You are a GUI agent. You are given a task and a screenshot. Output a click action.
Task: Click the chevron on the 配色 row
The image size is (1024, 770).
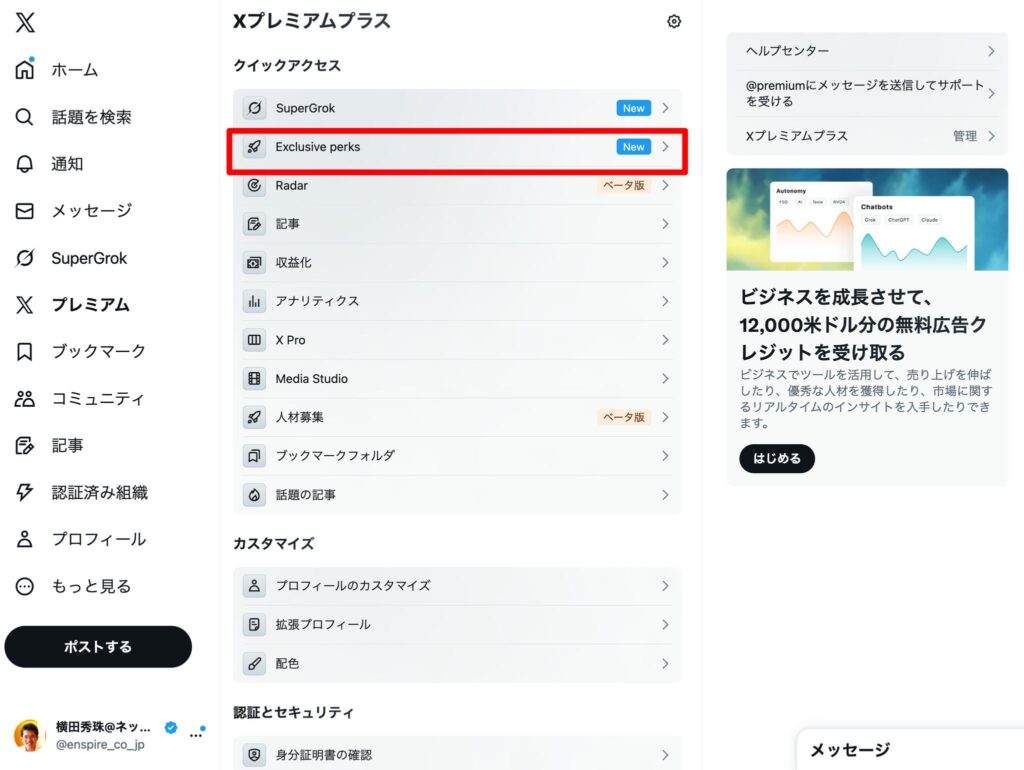pos(665,664)
